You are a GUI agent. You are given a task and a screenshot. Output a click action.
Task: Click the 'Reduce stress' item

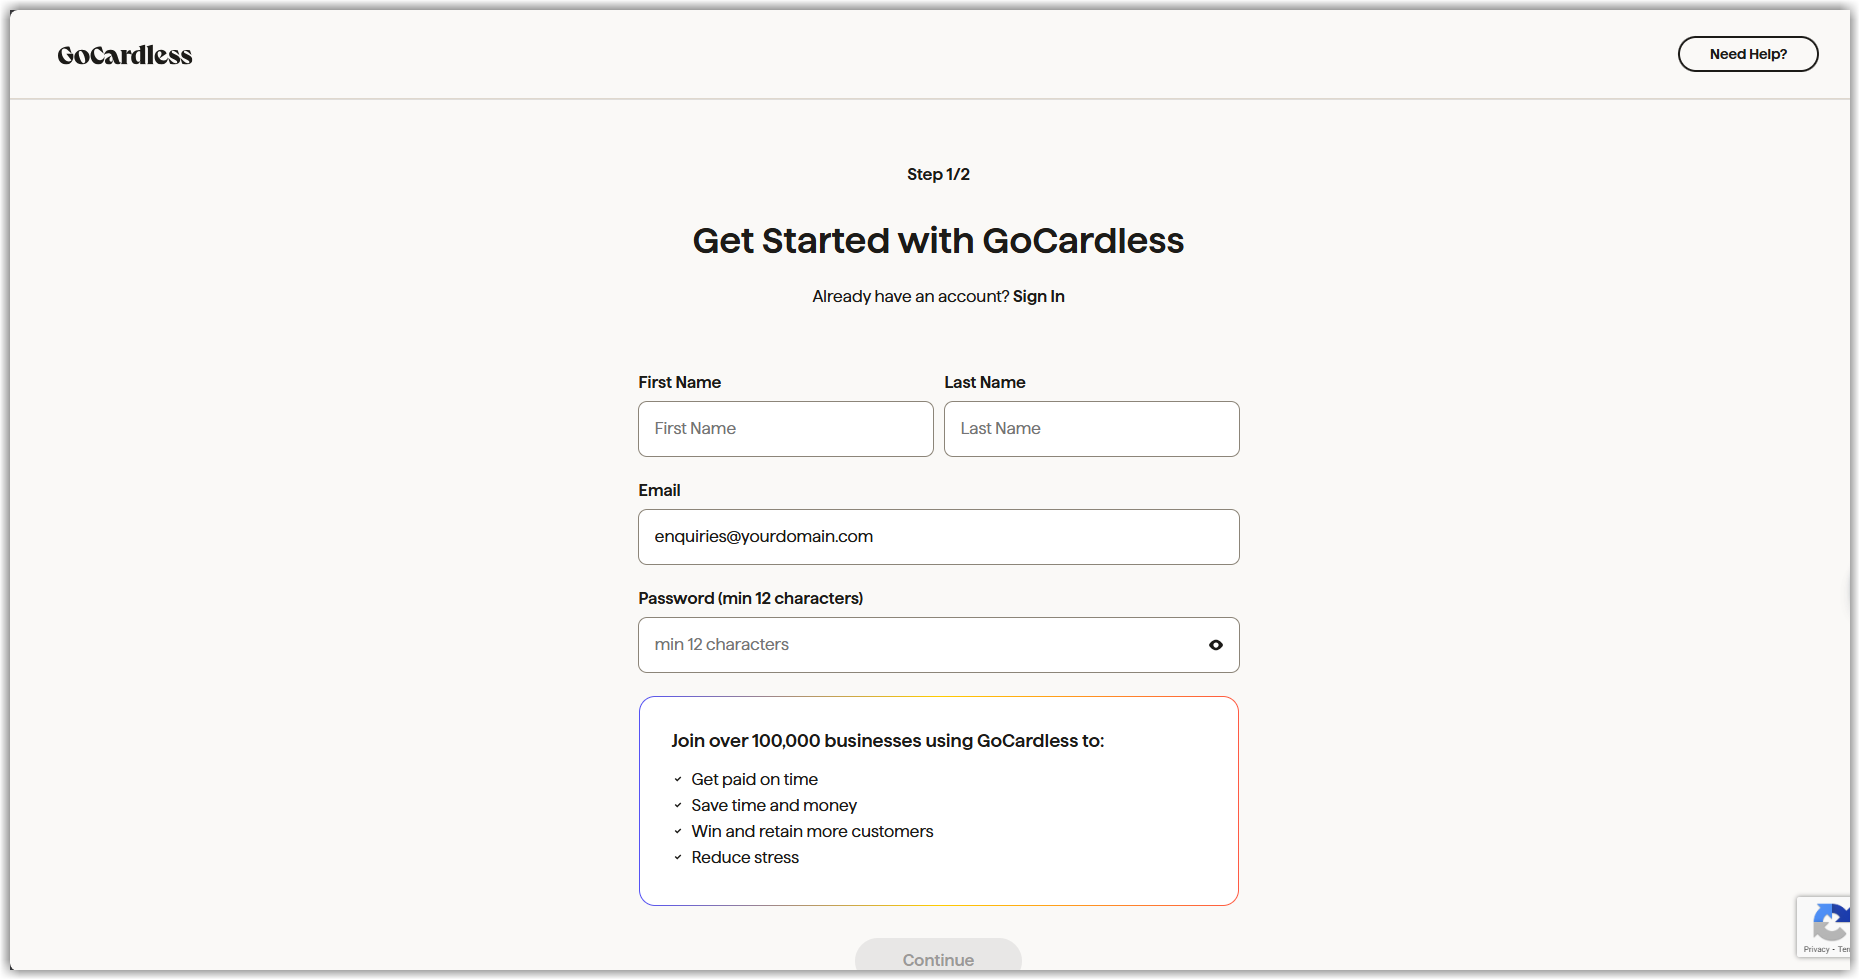coord(745,857)
